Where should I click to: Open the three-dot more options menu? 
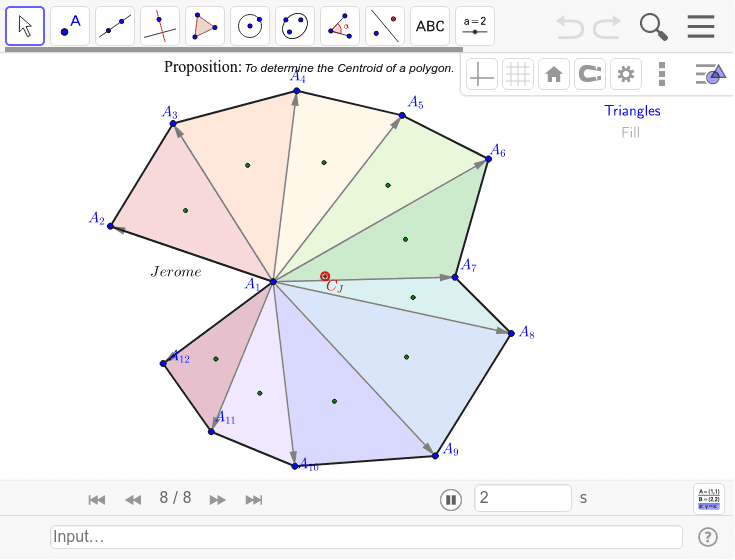662,74
